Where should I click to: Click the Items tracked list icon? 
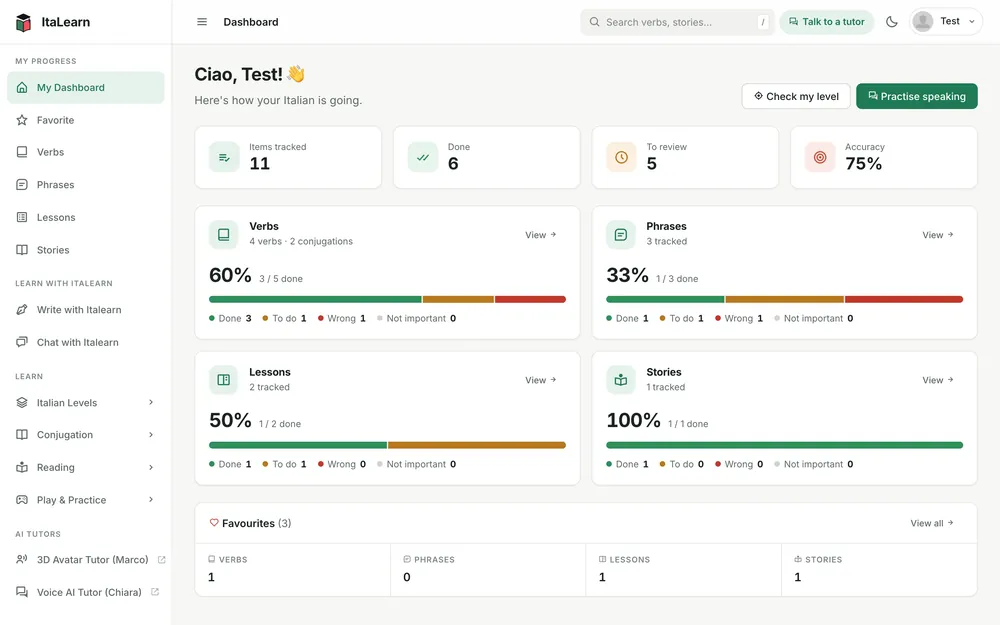pyautogui.click(x=224, y=157)
